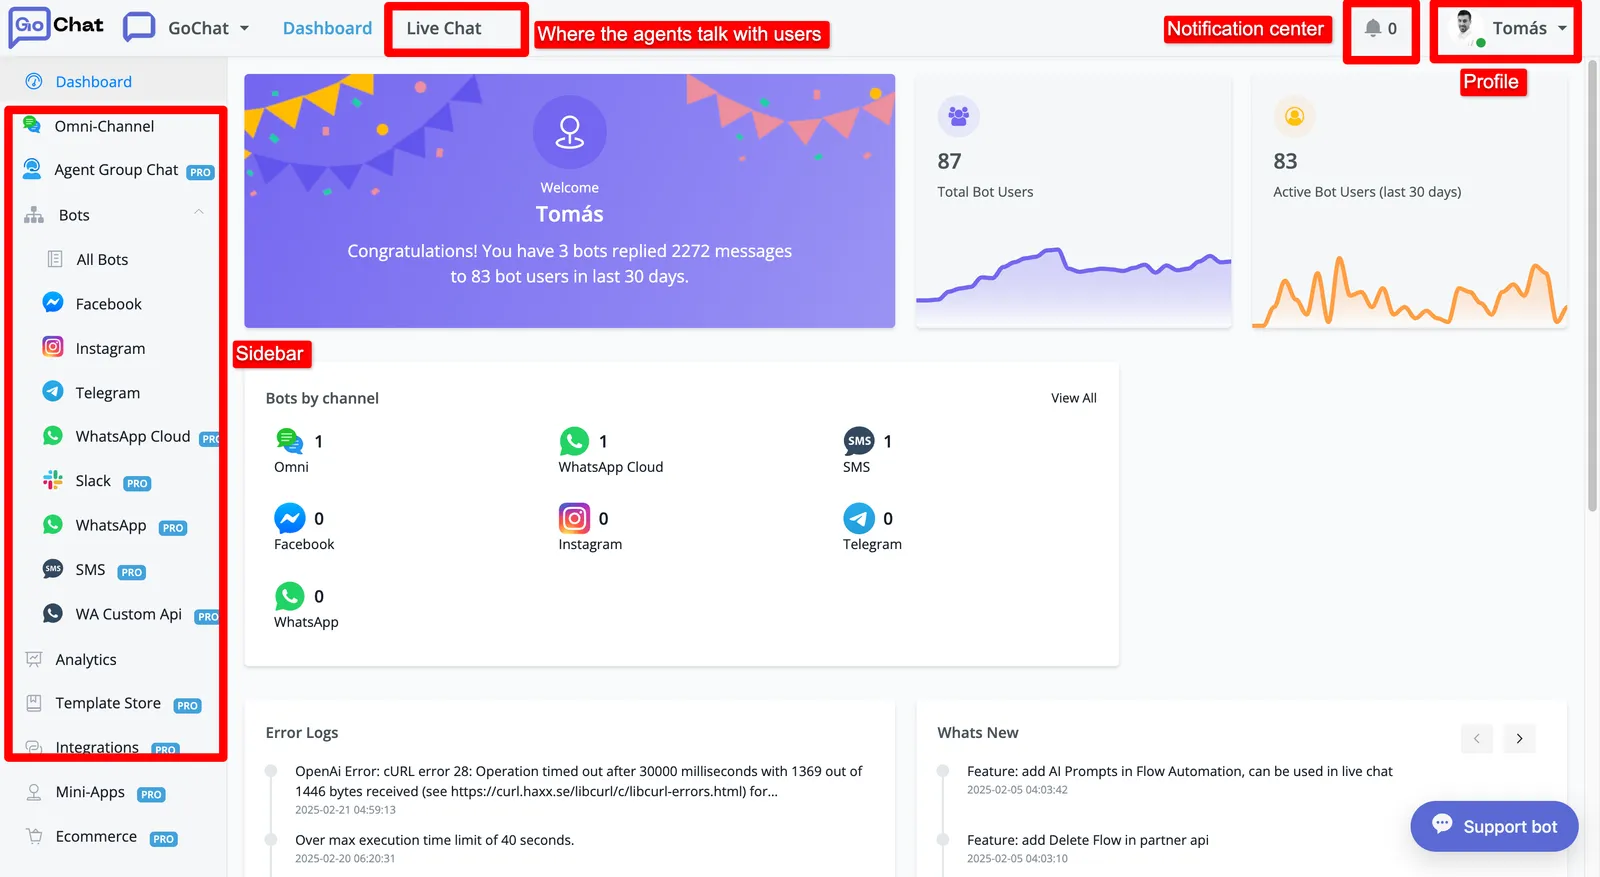Click the GoChat logo
1600x877 pixels.
tap(56, 27)
